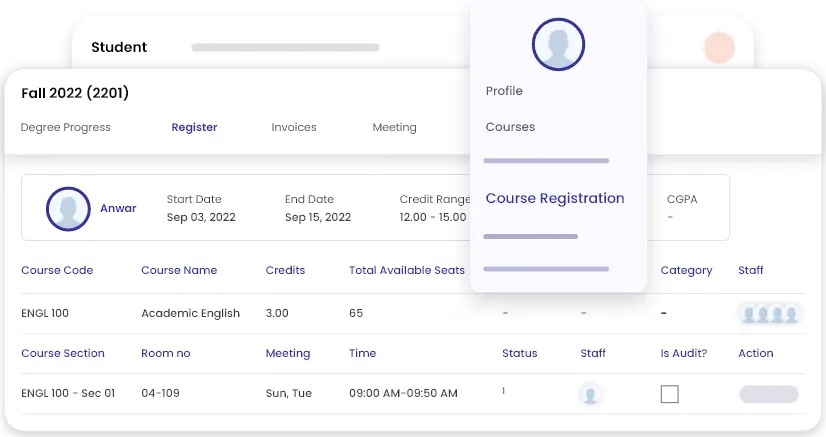
Task: Click the 65 available seats value
Action: pos(356,313)
